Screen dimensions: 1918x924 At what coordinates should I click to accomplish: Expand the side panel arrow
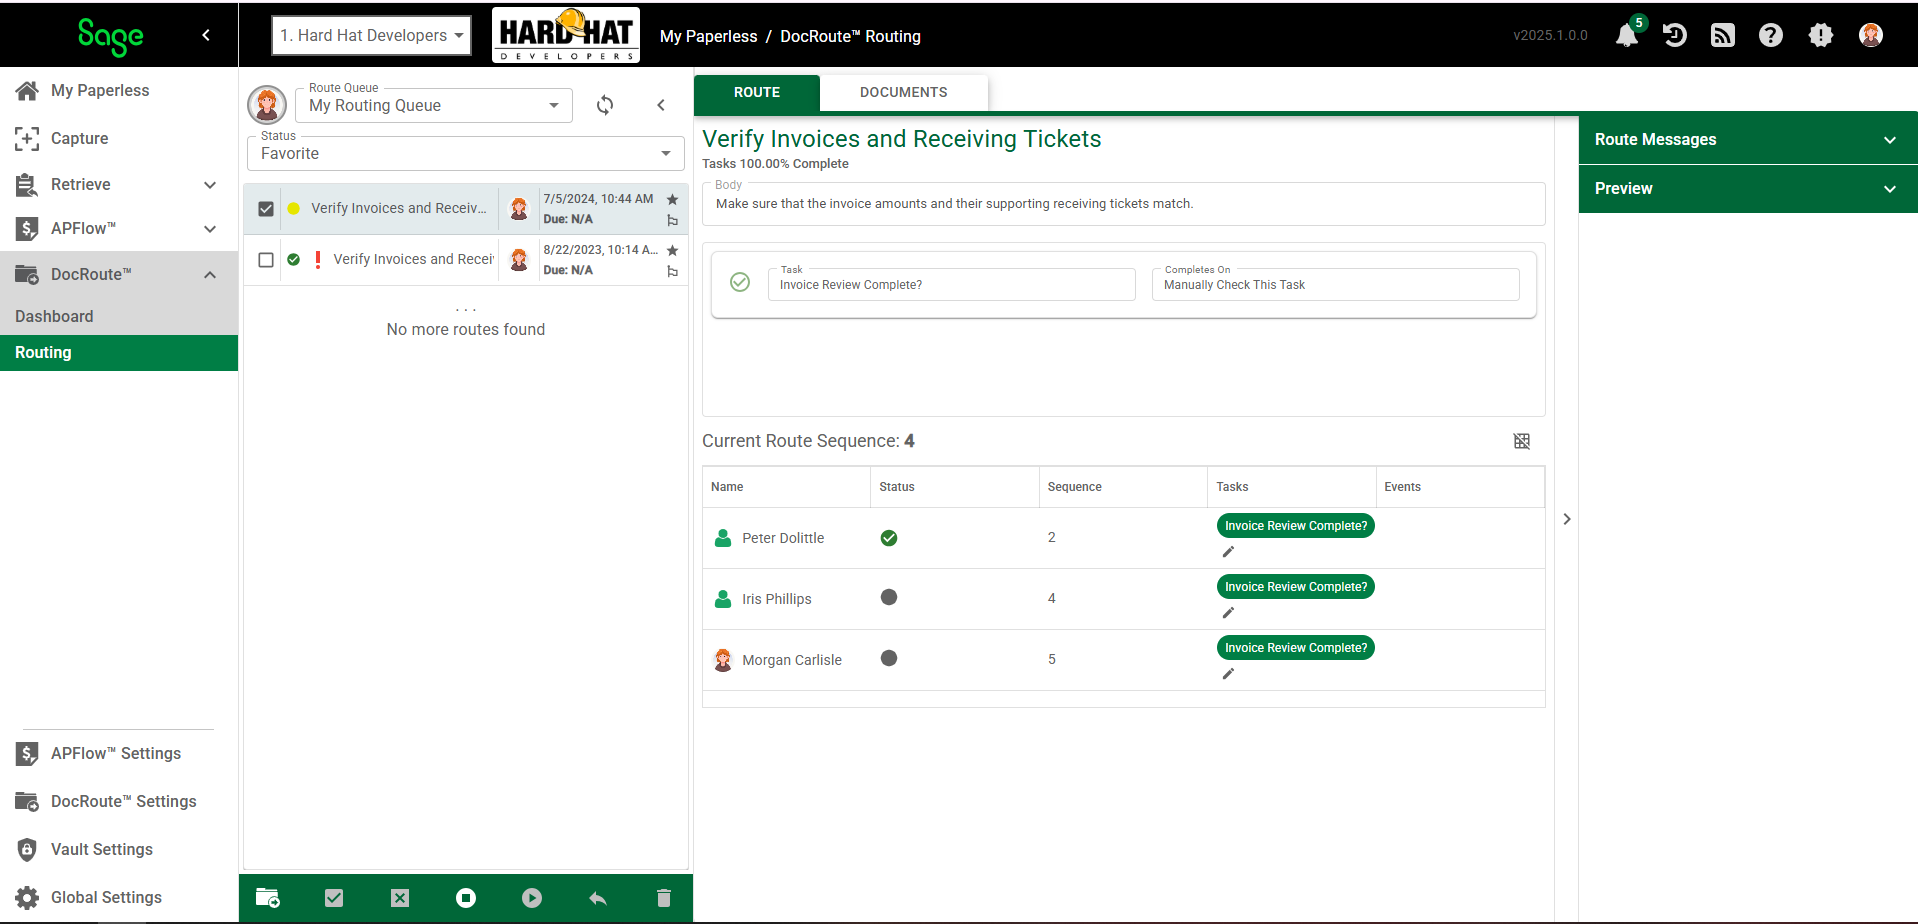1567,519
